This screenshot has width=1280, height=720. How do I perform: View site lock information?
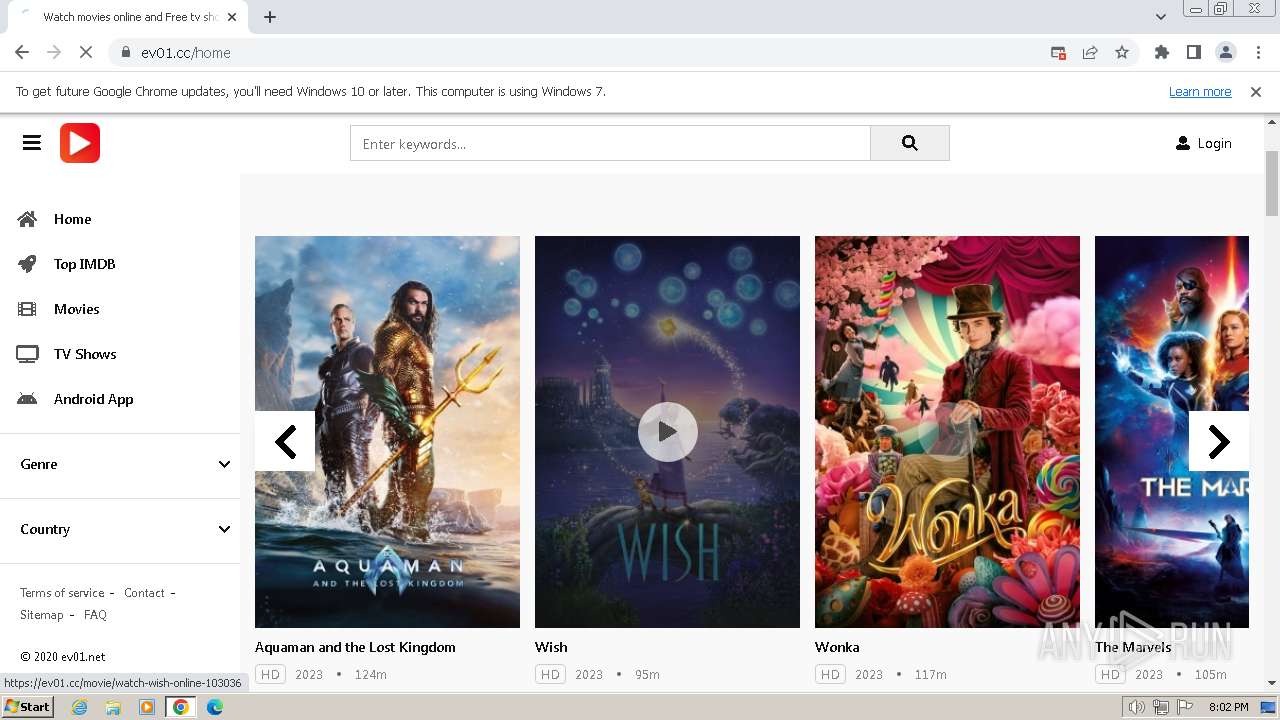(x=126, y=53)
